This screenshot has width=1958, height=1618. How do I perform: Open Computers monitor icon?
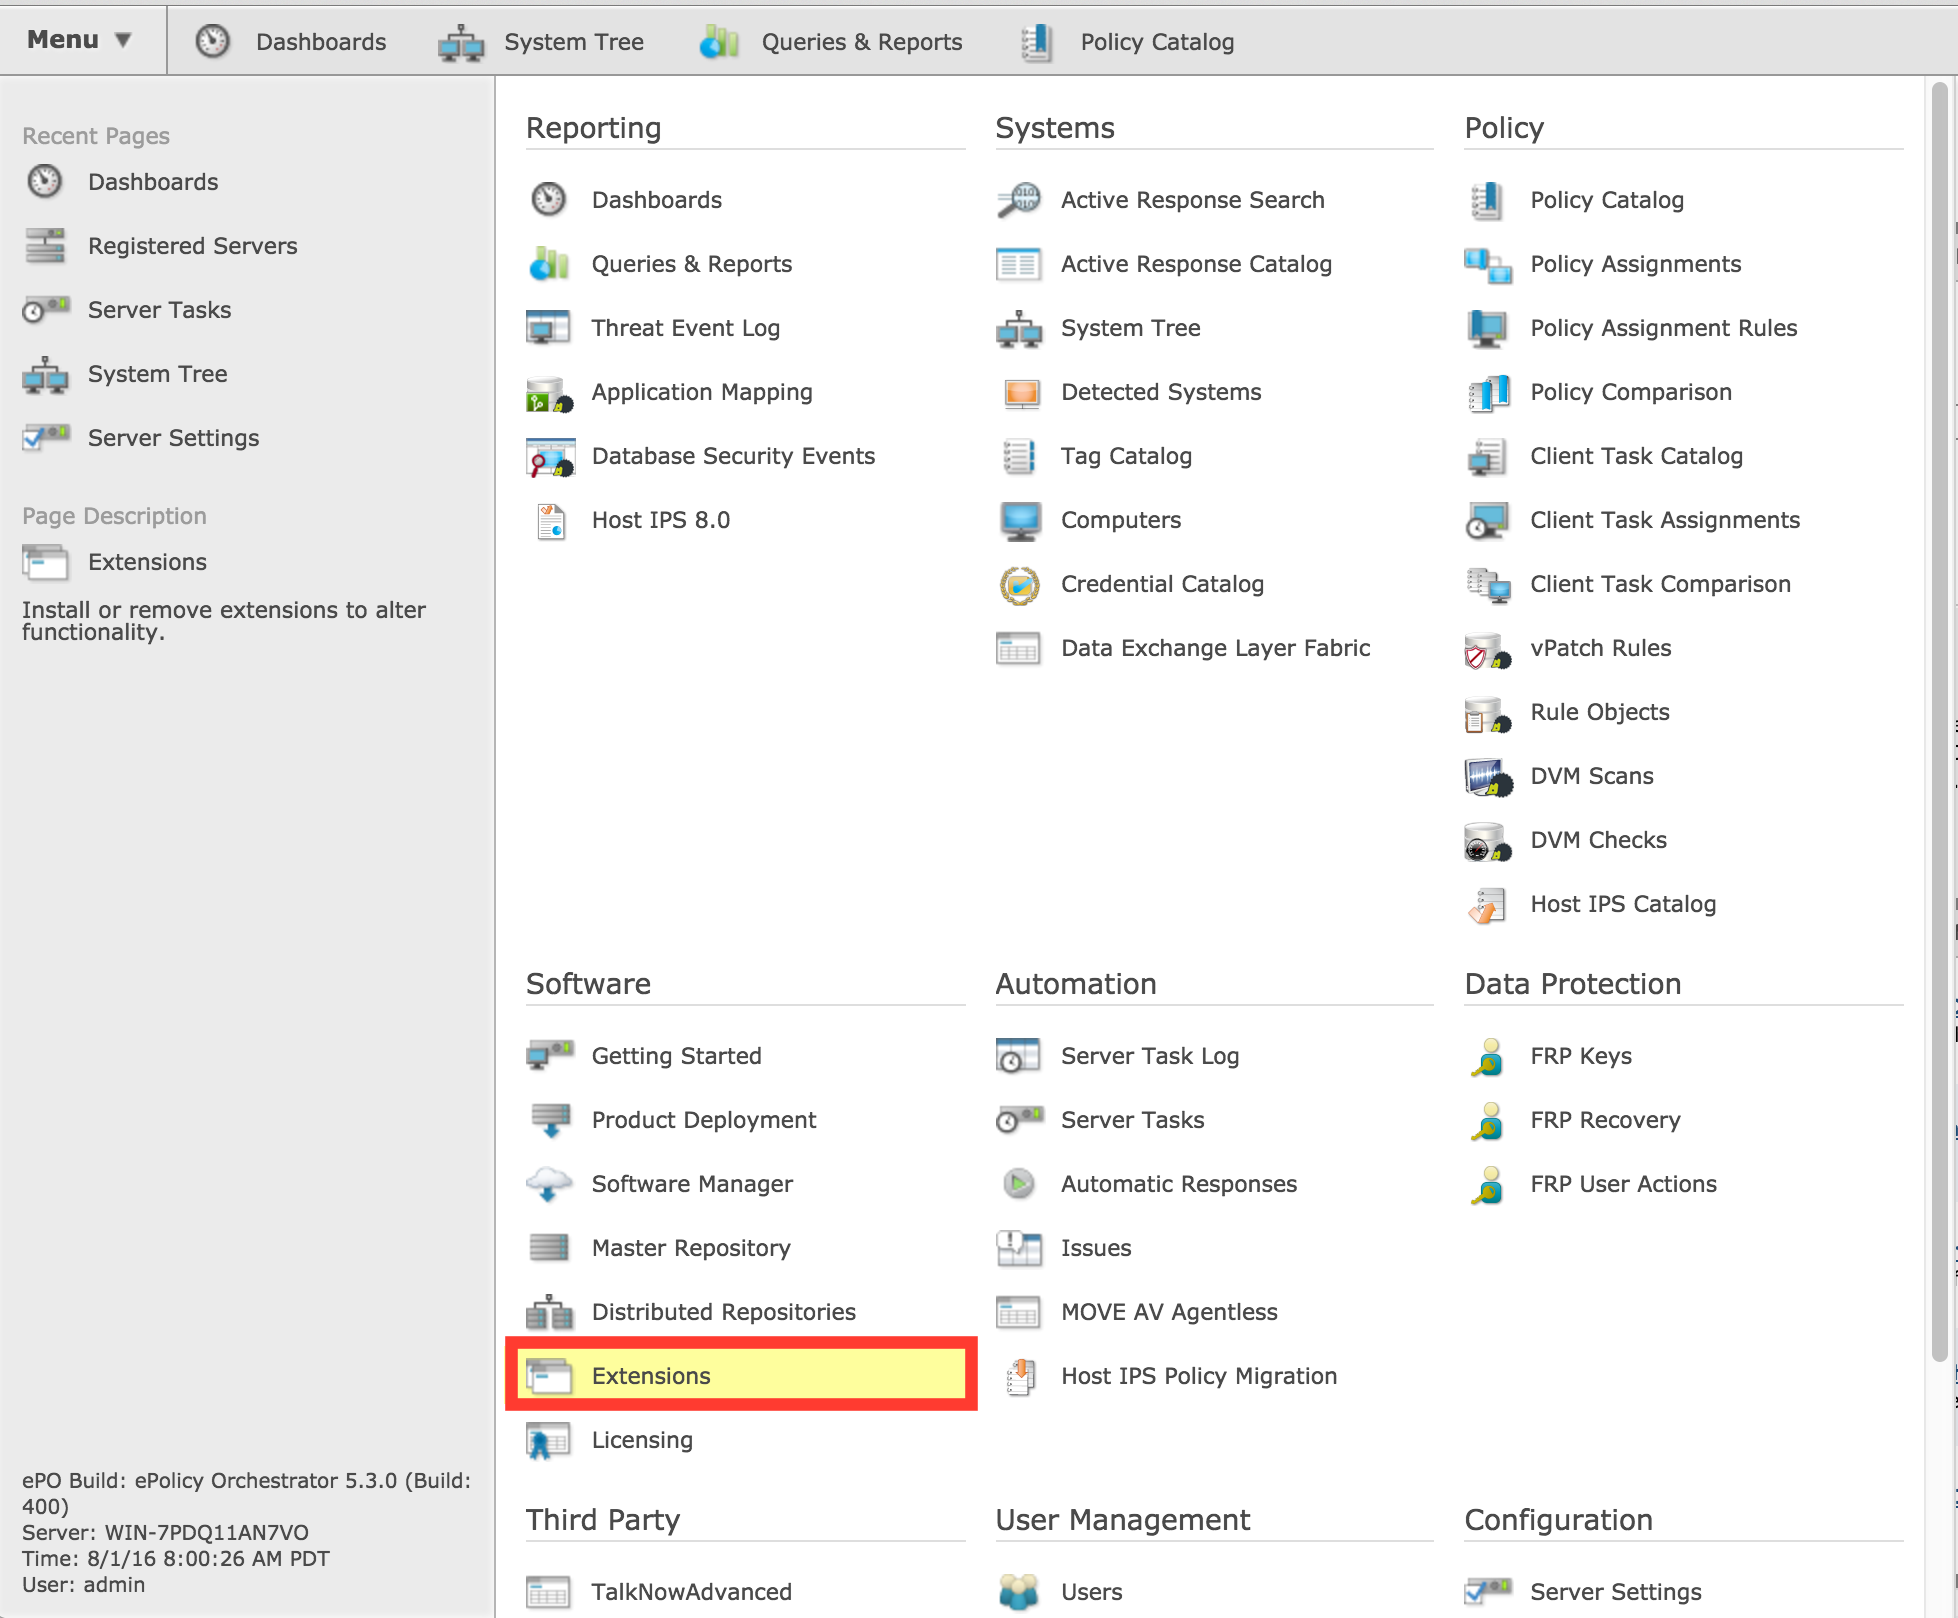1020,520
